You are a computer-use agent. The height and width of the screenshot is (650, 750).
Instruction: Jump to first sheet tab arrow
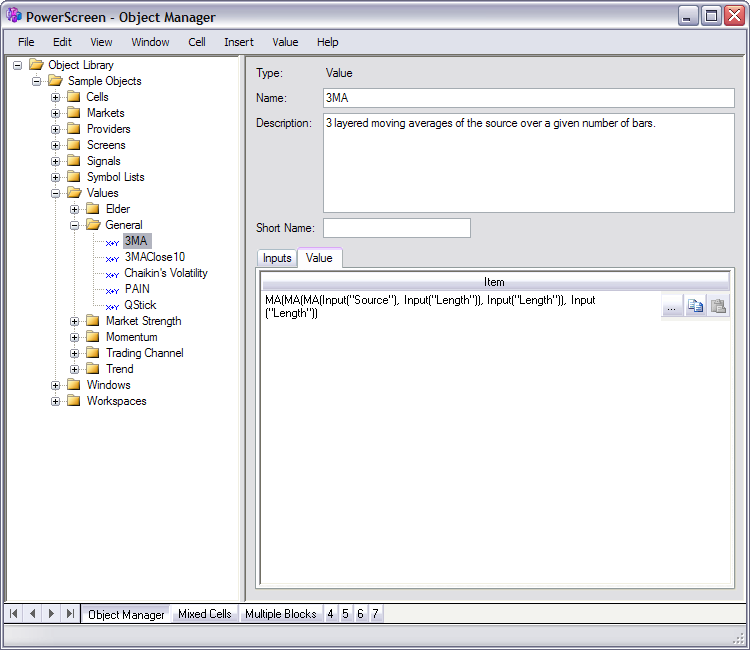[x=15, y=613]
